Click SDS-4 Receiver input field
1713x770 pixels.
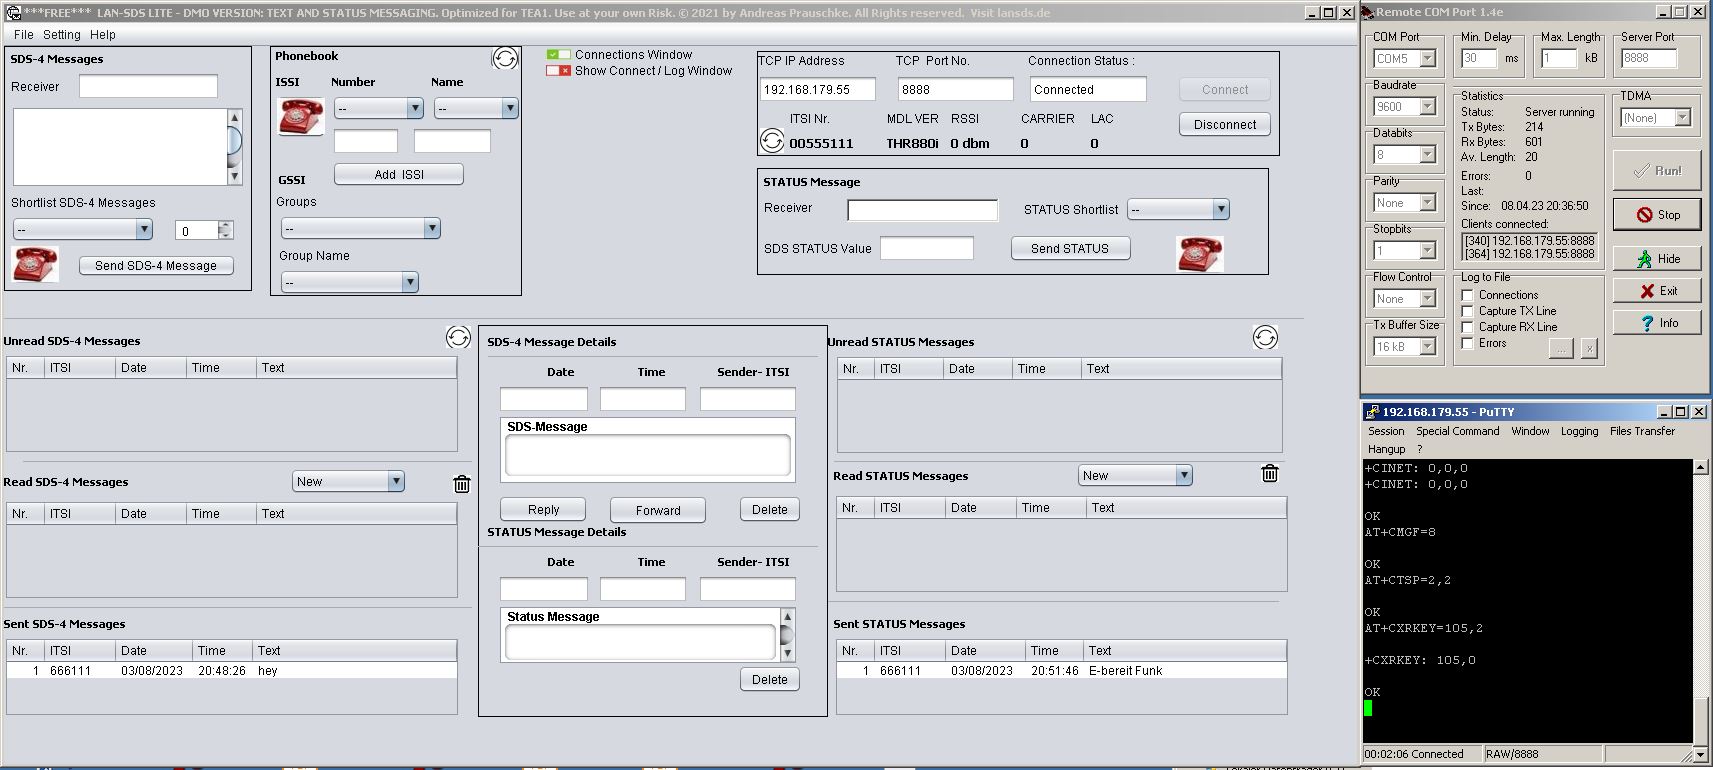148,86
